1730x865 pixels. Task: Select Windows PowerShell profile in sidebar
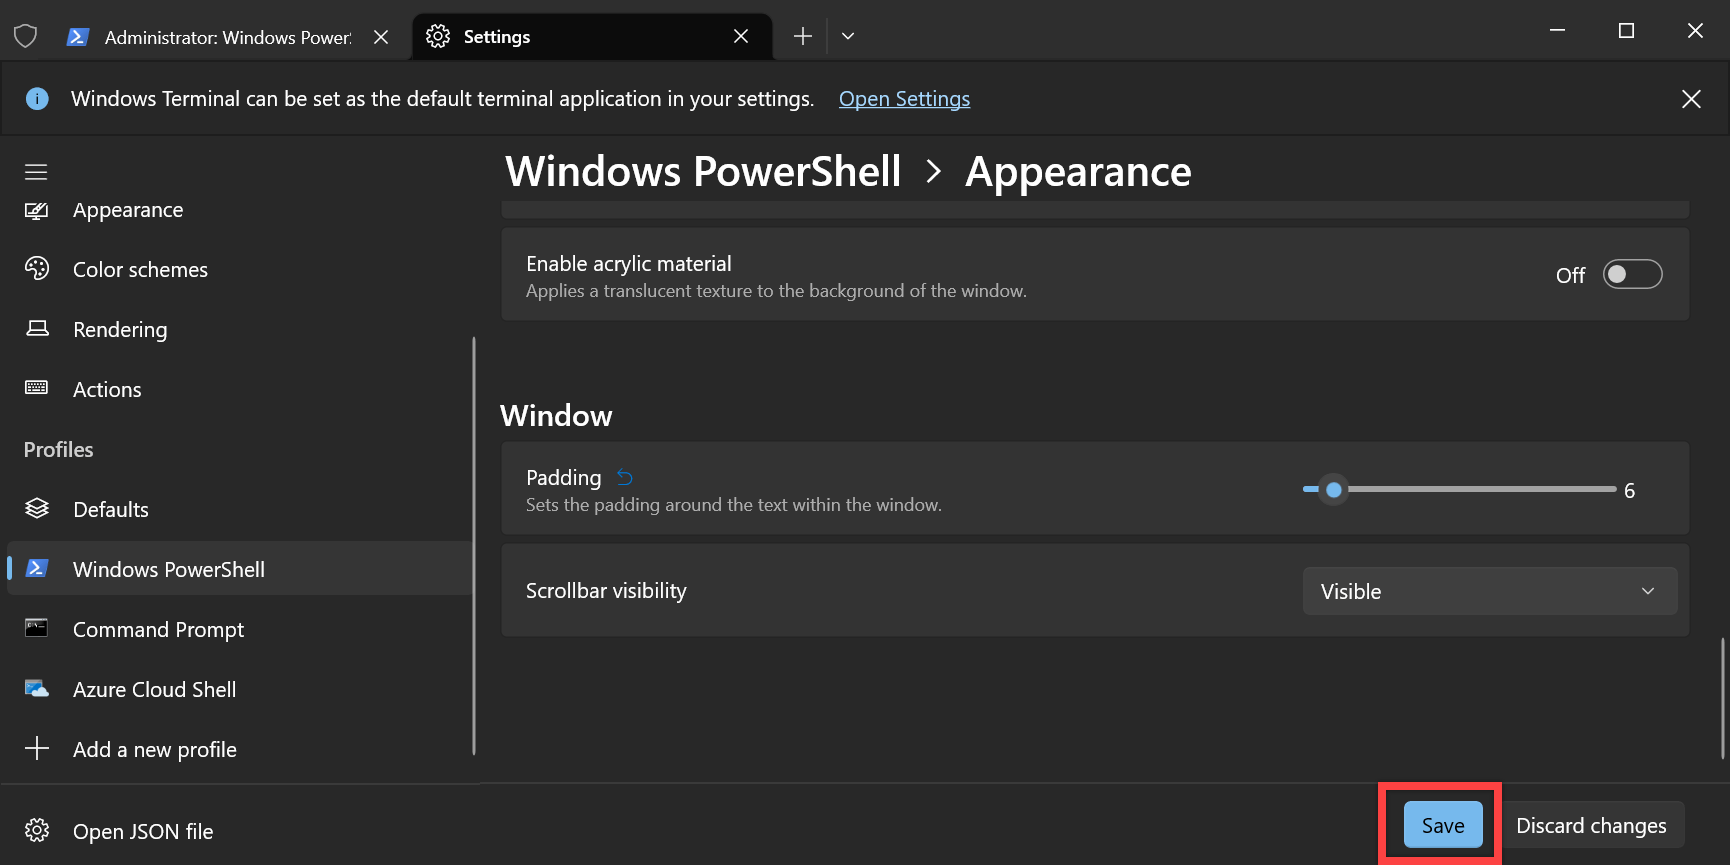[x=238, y=569]
